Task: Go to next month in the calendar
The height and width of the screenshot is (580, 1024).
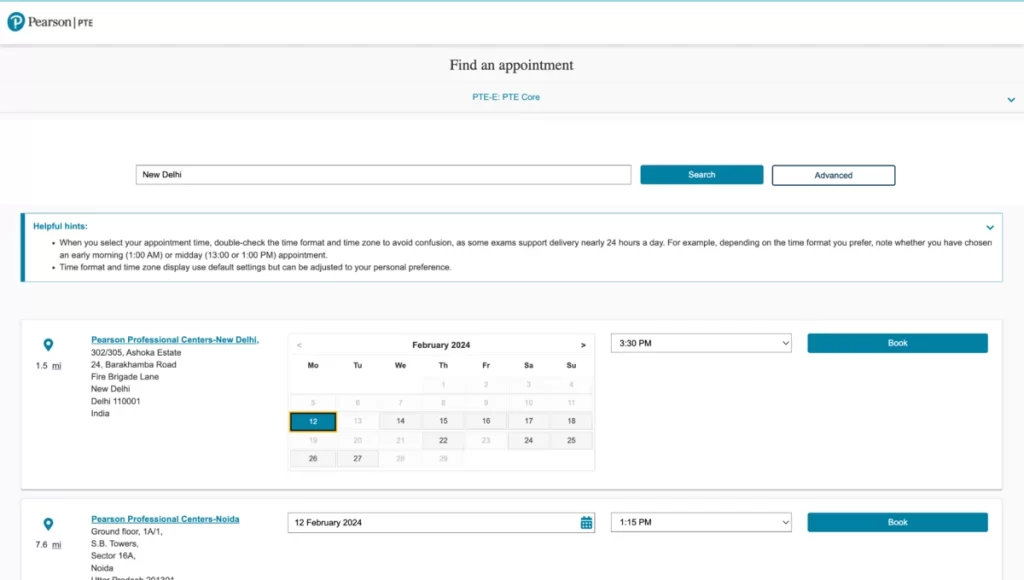Action: coord(583,344)
